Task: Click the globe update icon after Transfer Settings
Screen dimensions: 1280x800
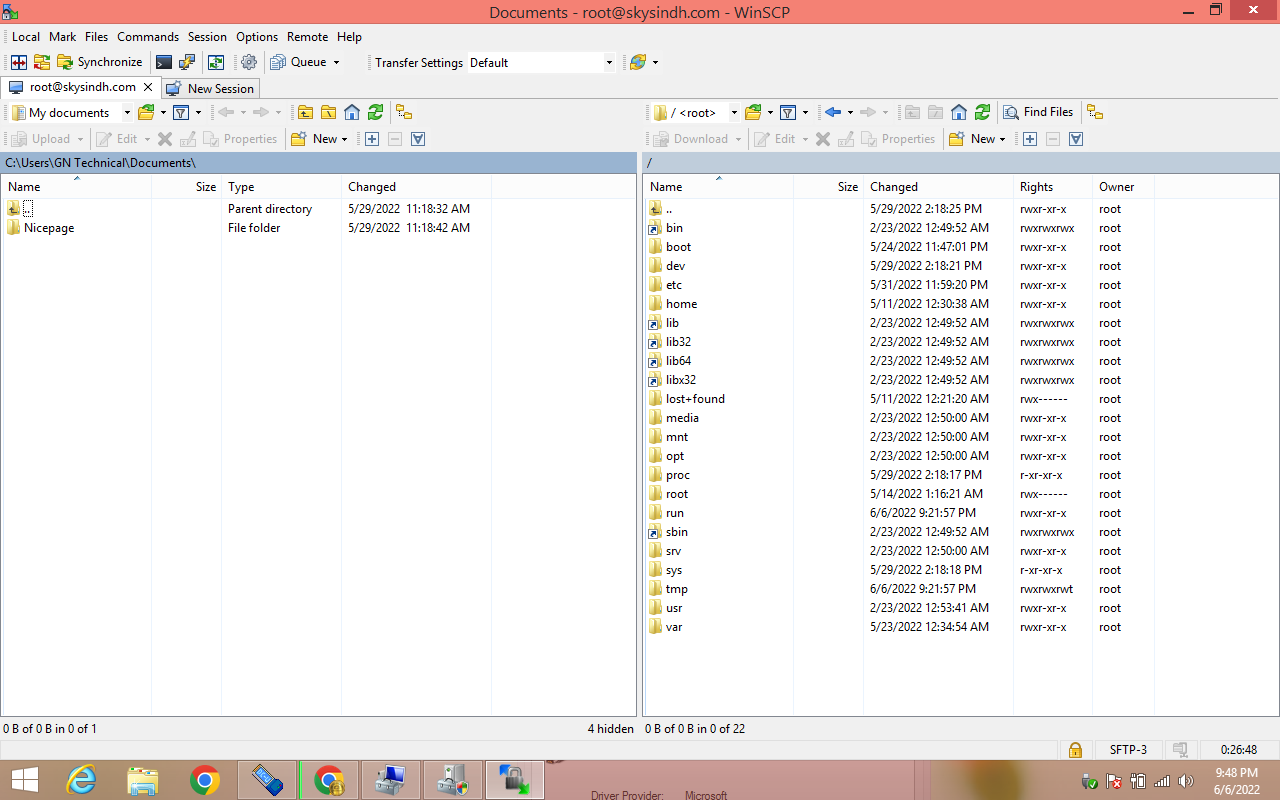Action: coord(637,62)
